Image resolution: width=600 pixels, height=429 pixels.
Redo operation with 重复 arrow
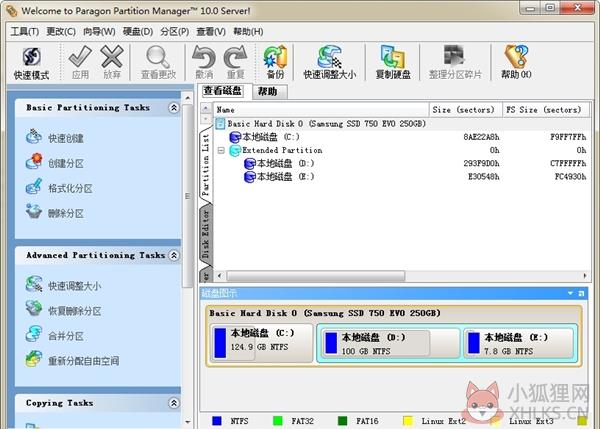pos(235,62)
